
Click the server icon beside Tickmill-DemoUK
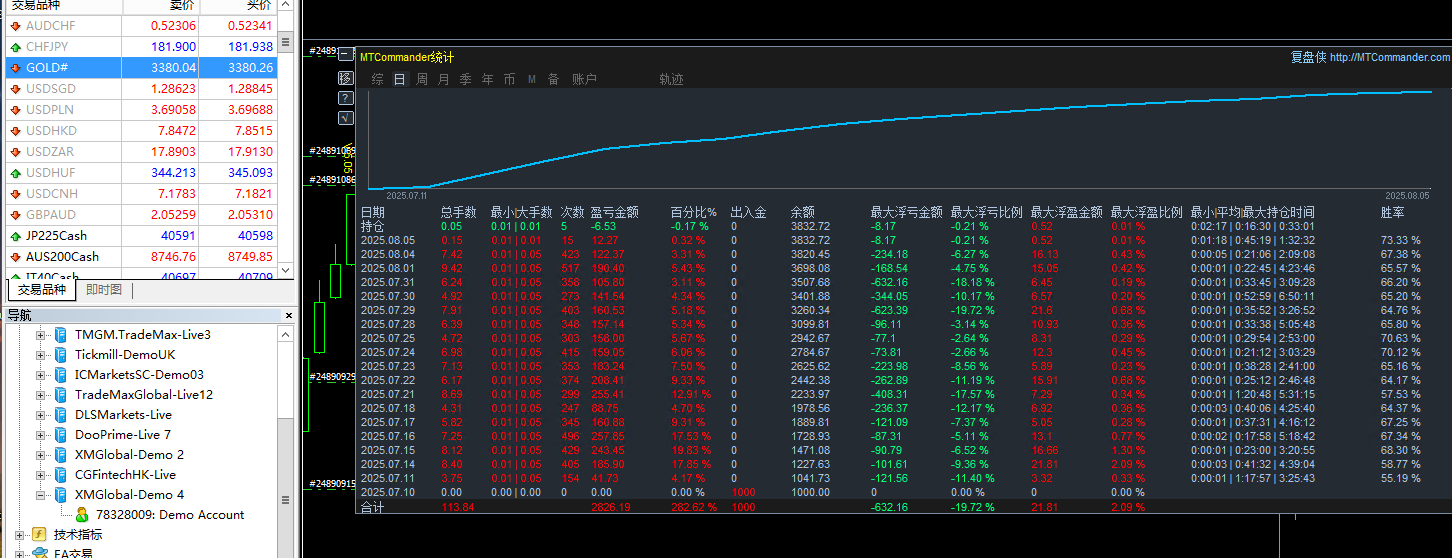(60, 354)
